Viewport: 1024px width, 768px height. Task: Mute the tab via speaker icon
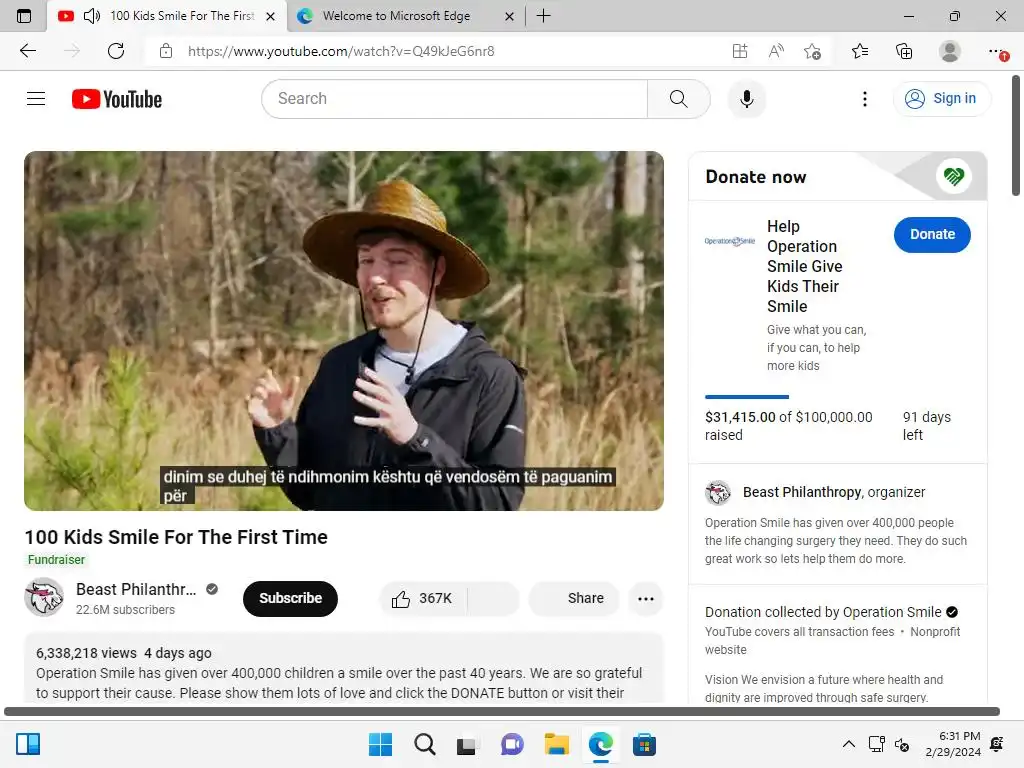pos(92,16)
